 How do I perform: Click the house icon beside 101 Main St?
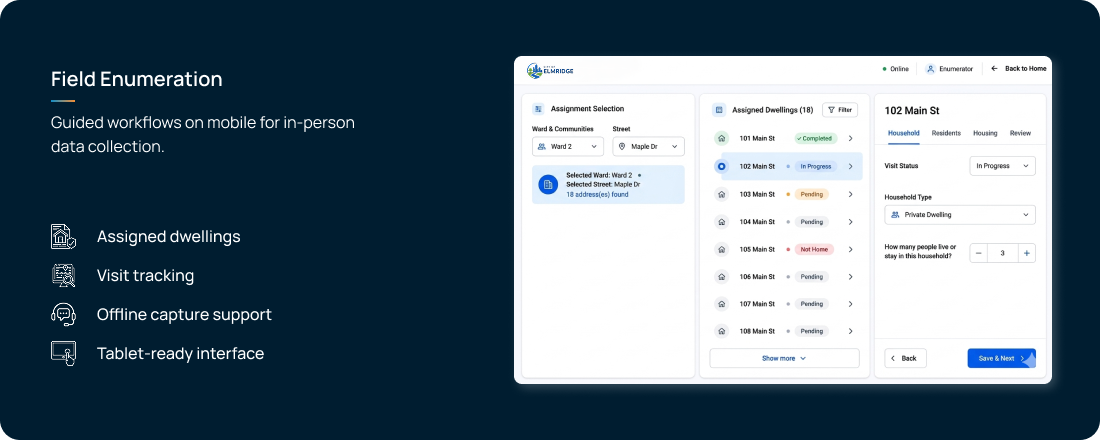(720, 138)
